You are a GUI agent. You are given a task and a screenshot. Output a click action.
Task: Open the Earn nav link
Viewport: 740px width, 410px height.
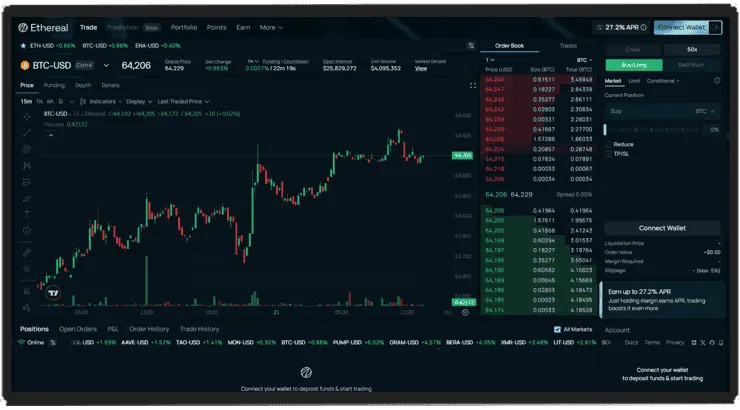[x=243, y=27]
